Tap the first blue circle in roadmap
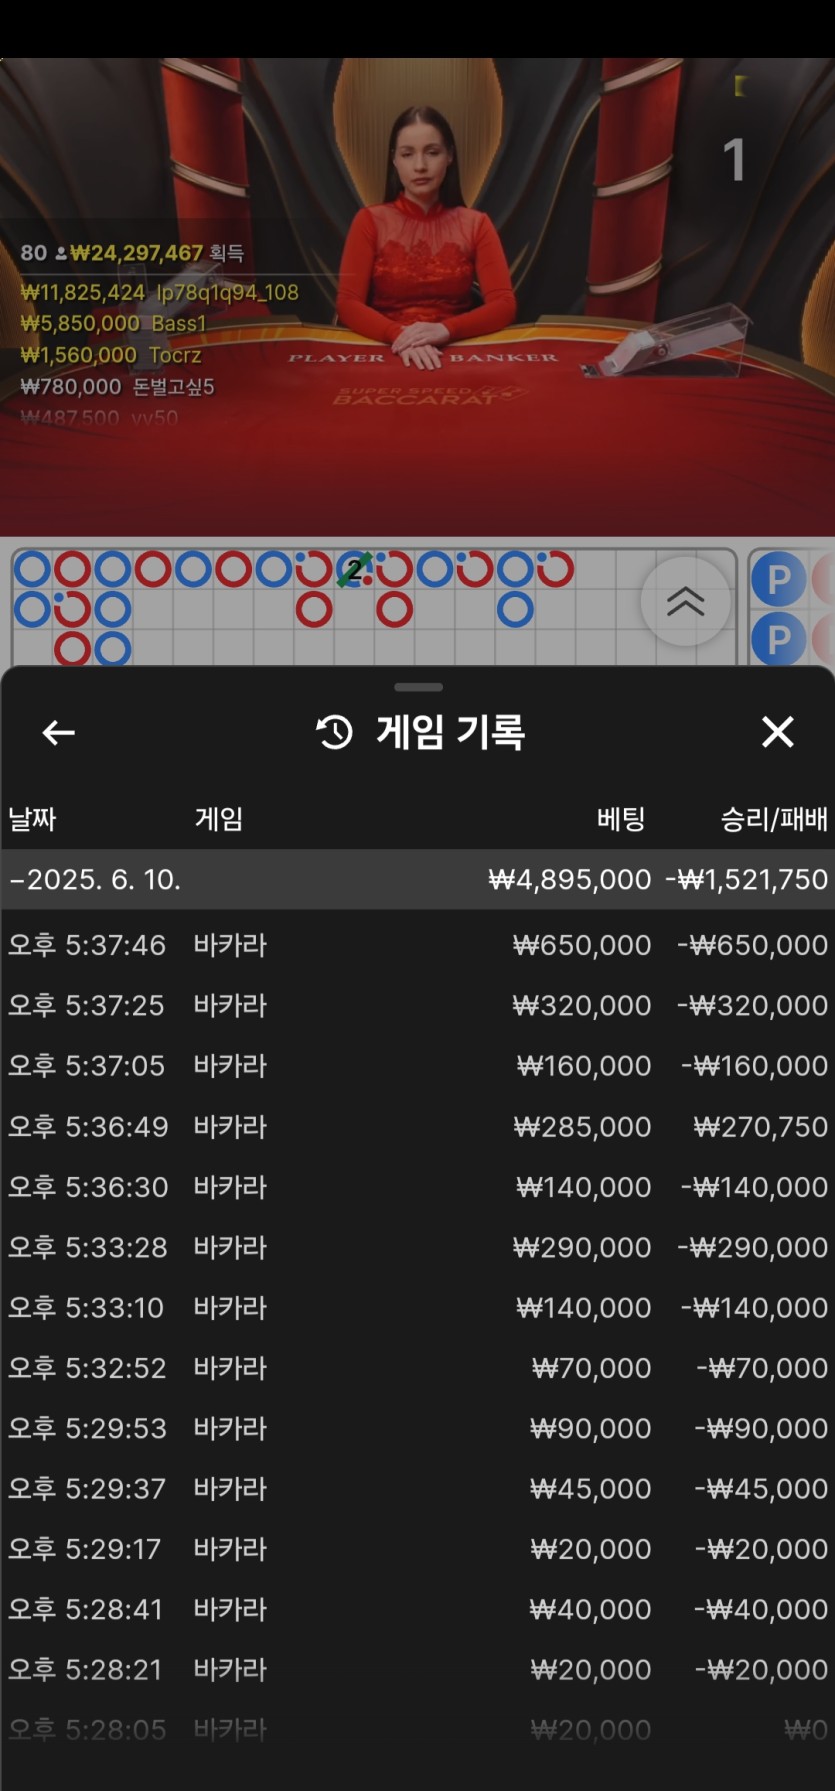The height and width of the screenshot is (1791, 835). coord(32,569)
